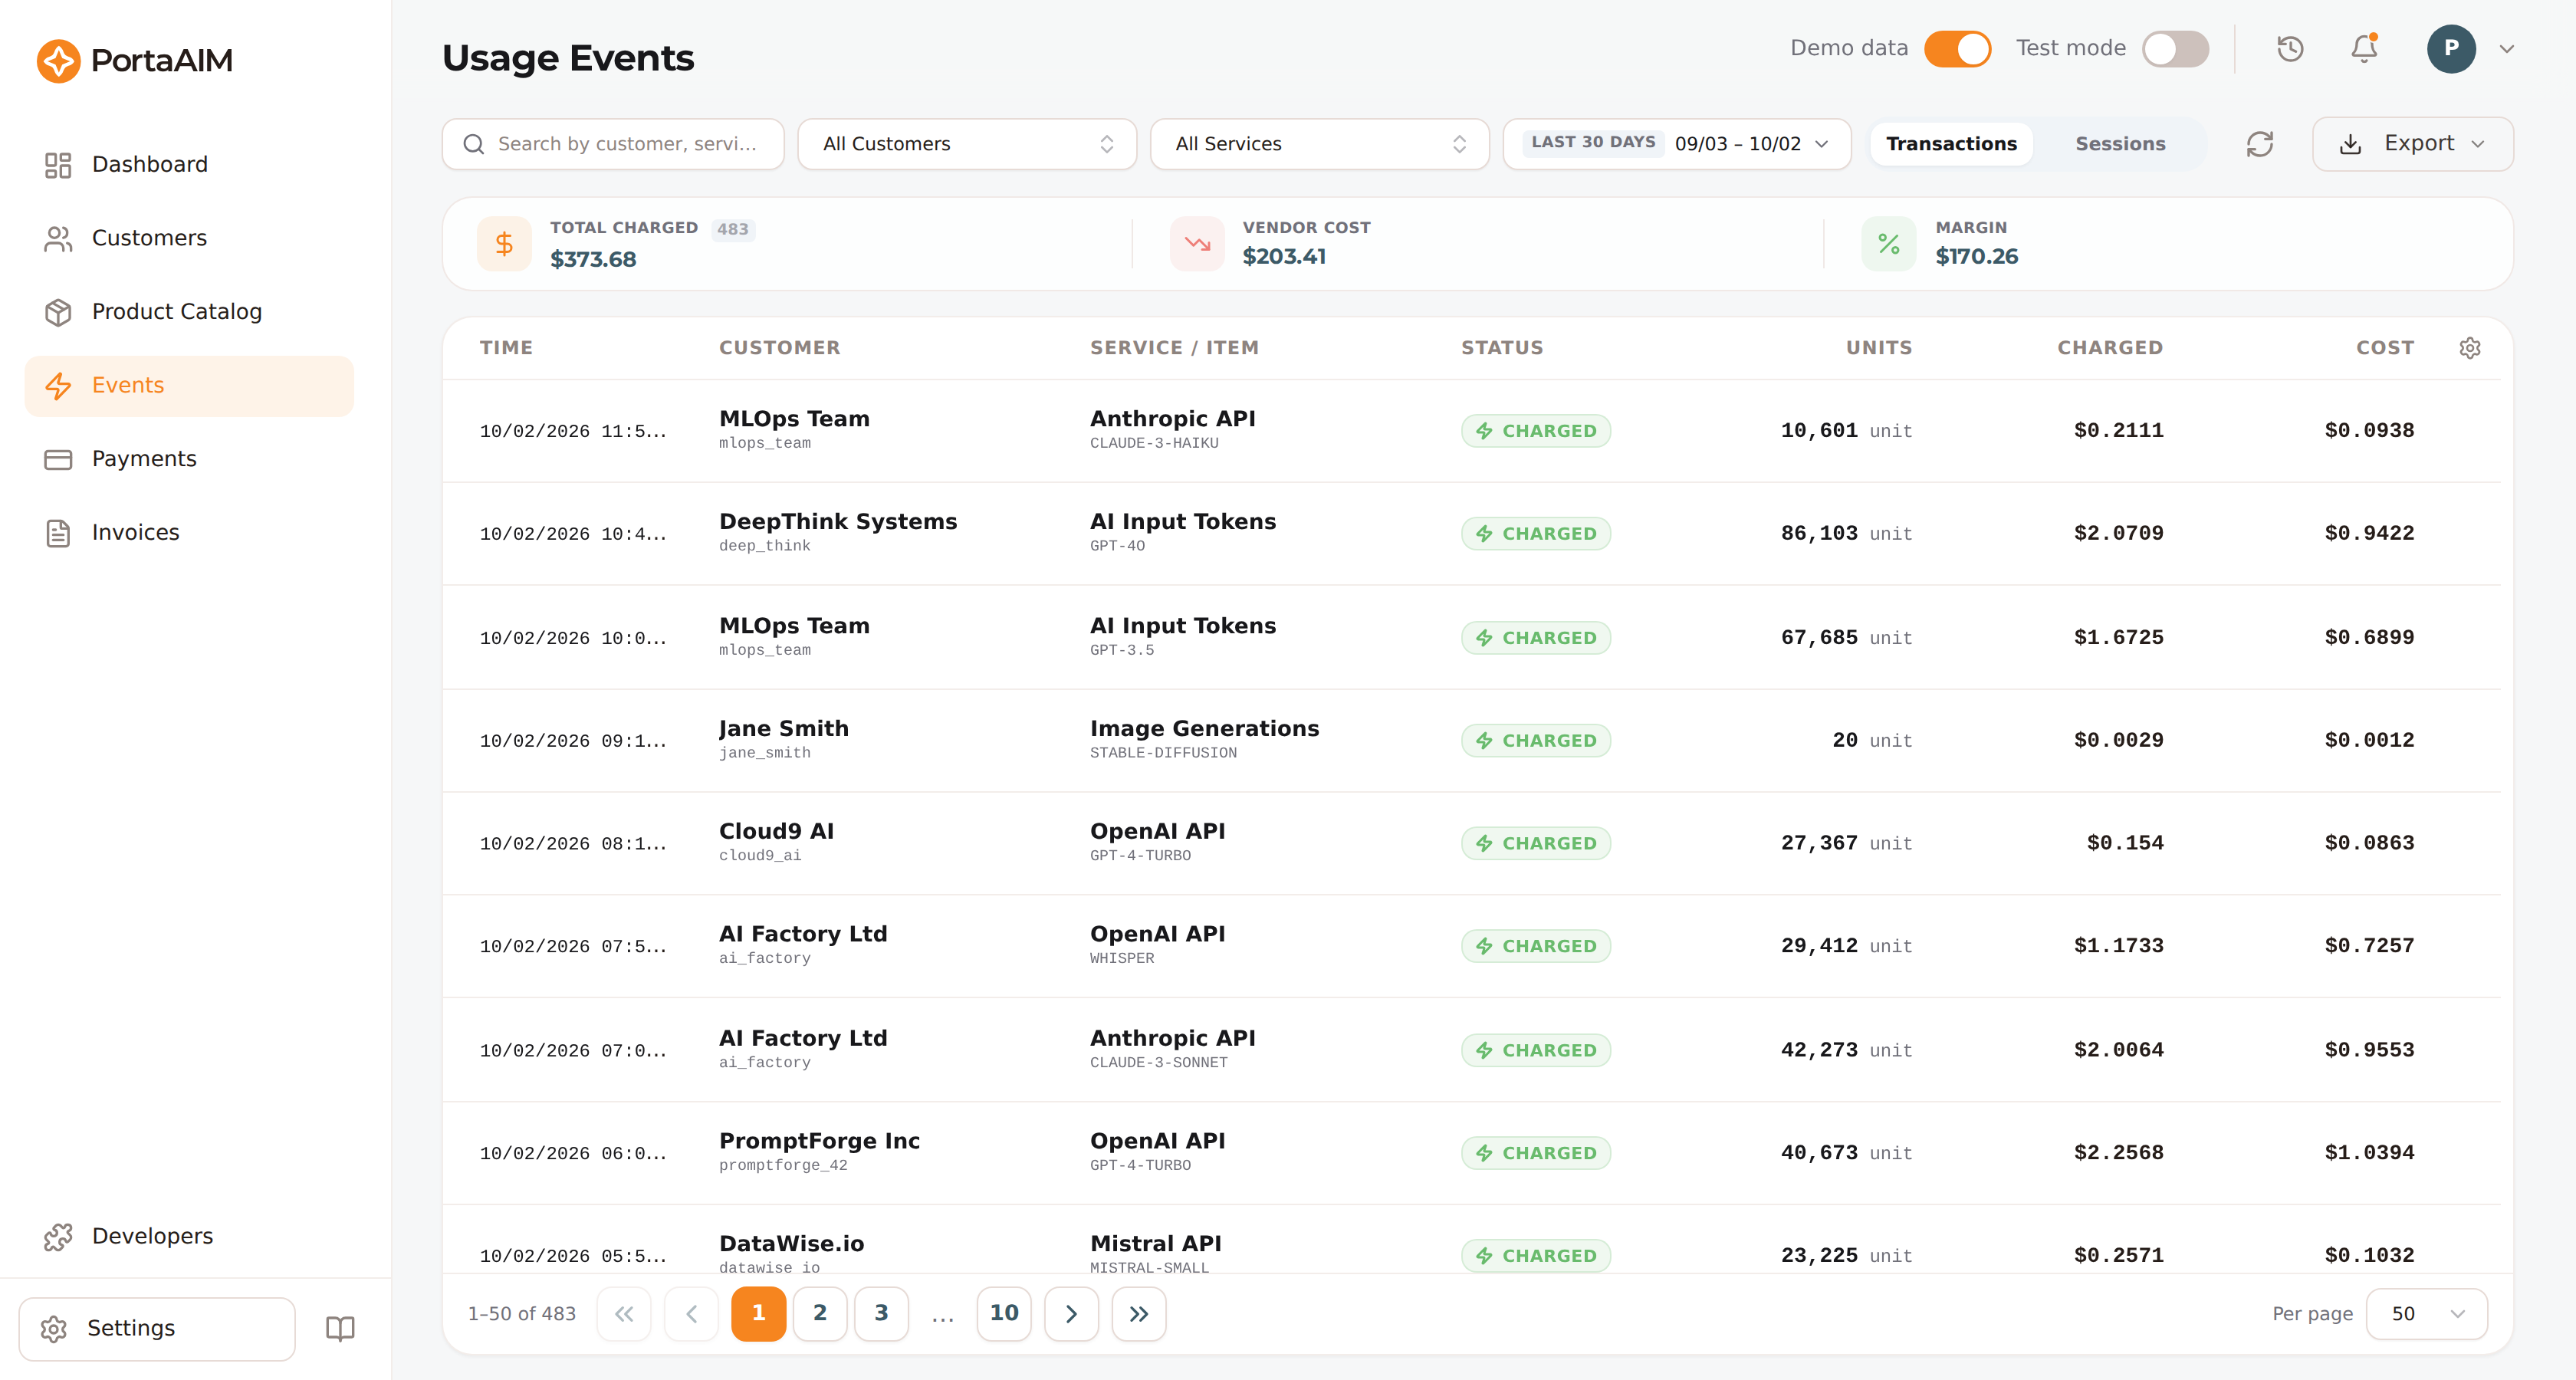Open the Export dropdown
The width and height of the screenshot is (2576, 1380).
[2412, 144]
